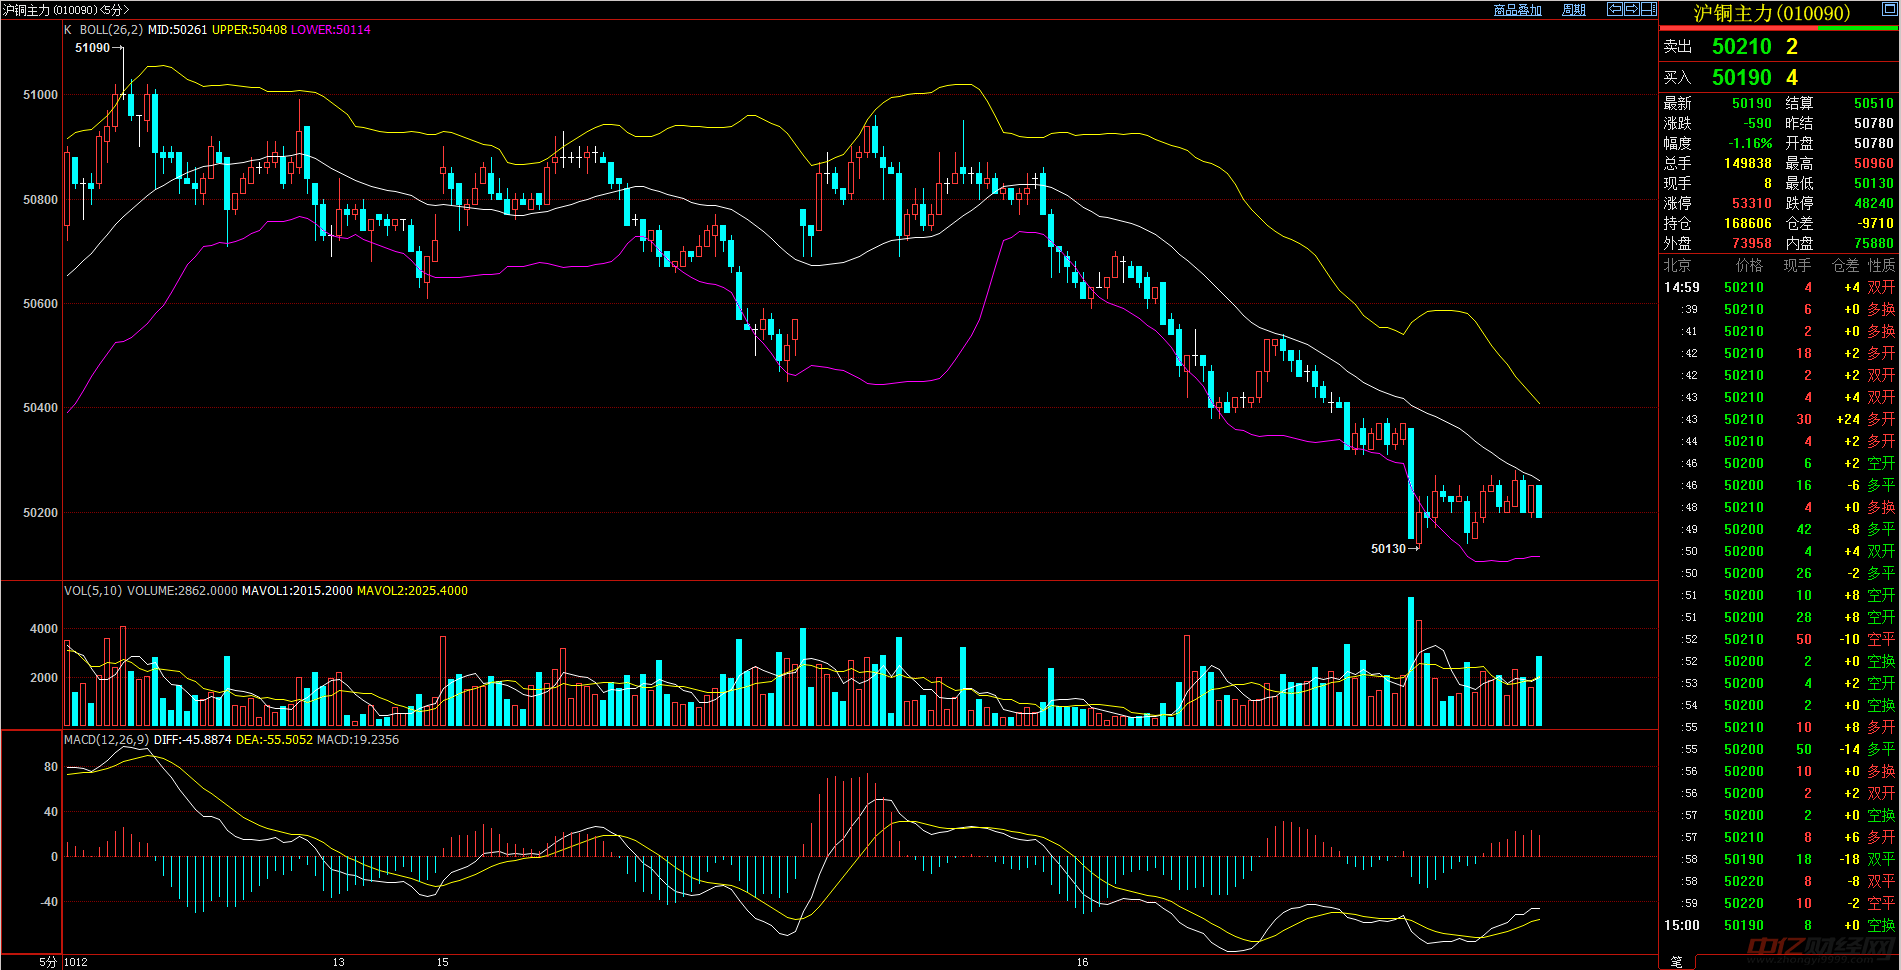Click the LOWER:50114 Bollinger value
The height and width of the screenshot is (970, 1901).
(331, 30)
